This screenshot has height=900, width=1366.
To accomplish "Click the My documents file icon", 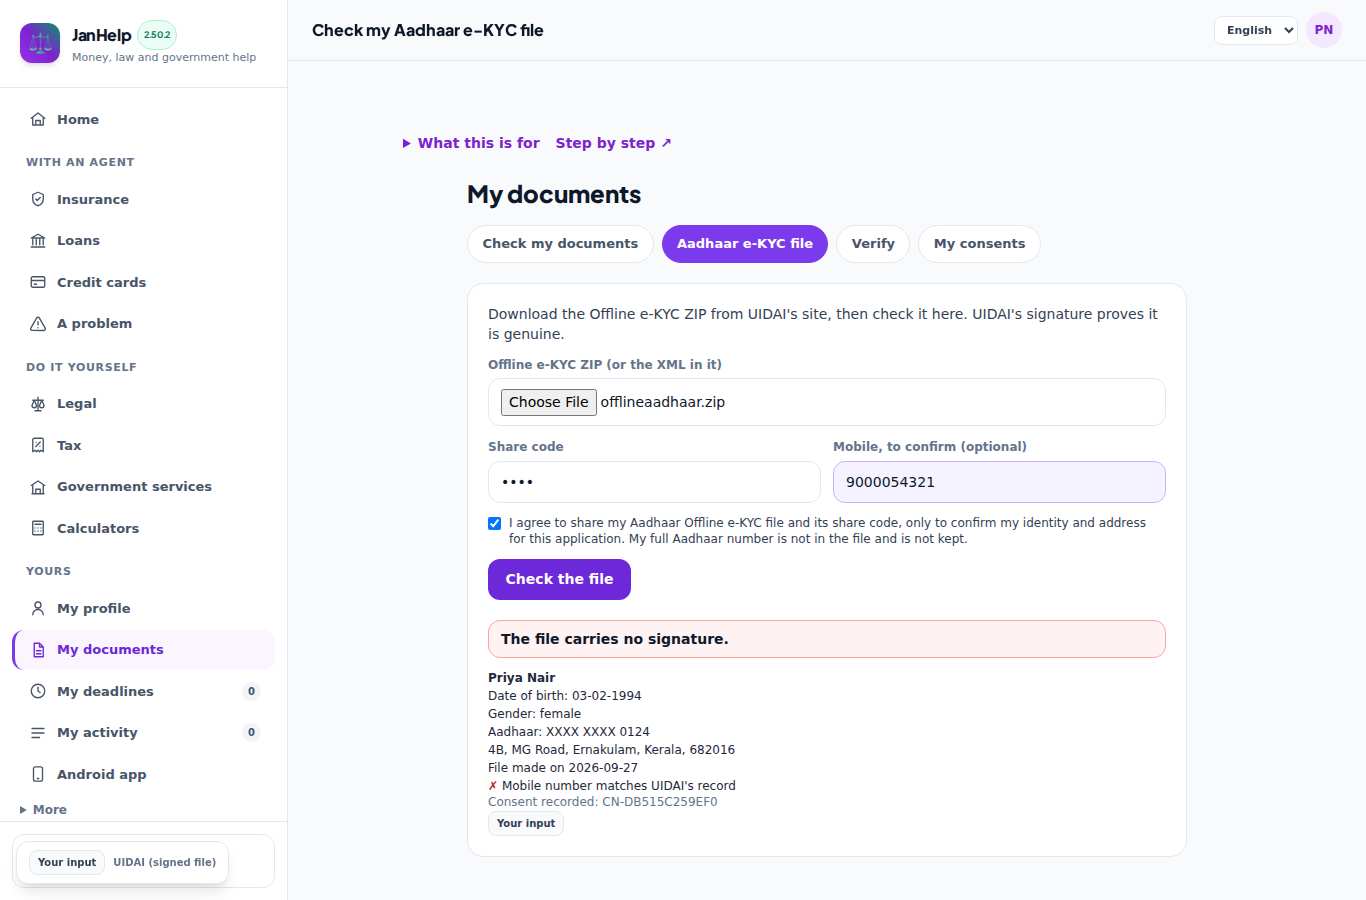I will point(38,649).
